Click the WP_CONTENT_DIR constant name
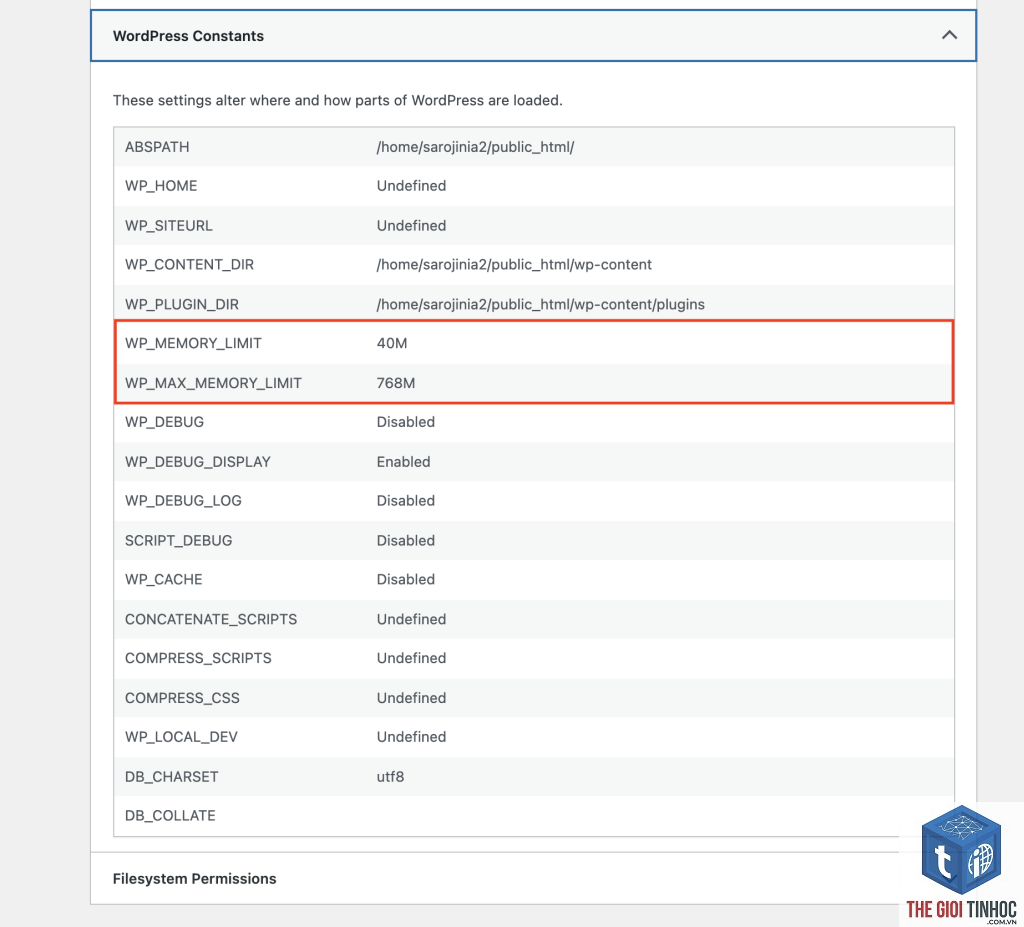The height and width of the screenshot is (927, 1024). pos(189,265)
